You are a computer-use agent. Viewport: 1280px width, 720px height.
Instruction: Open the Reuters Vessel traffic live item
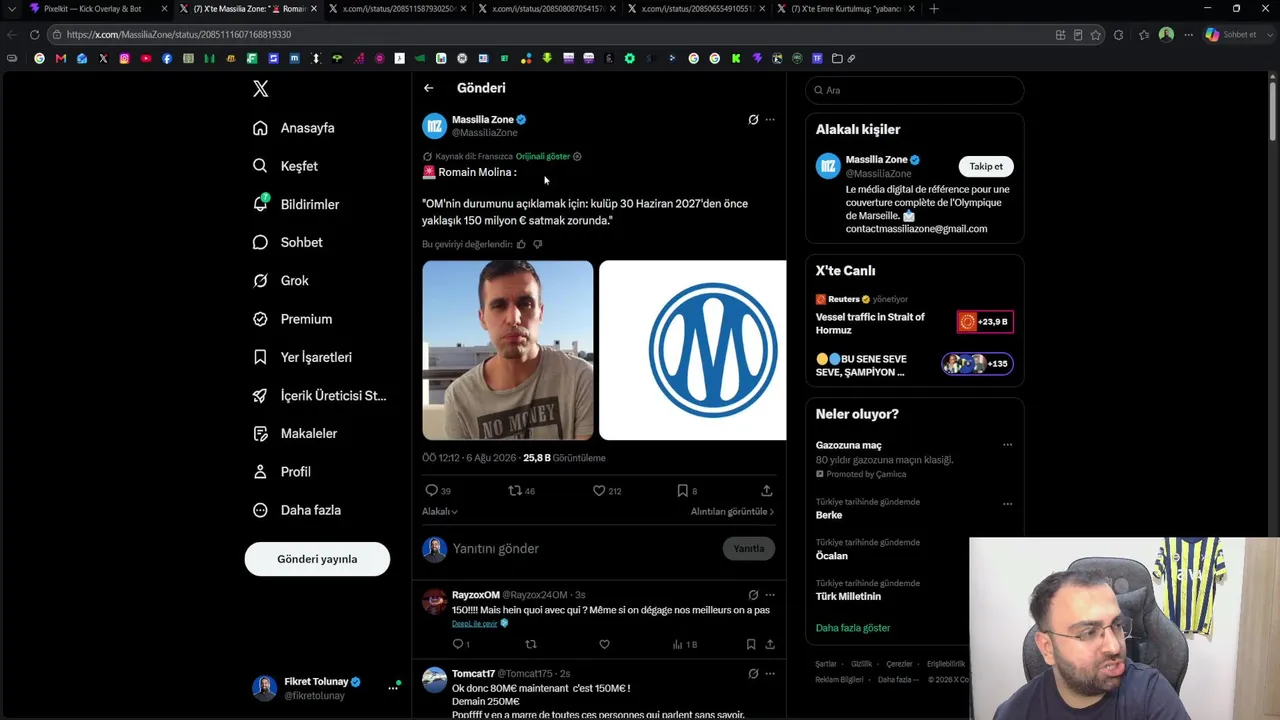click(914, 315)
